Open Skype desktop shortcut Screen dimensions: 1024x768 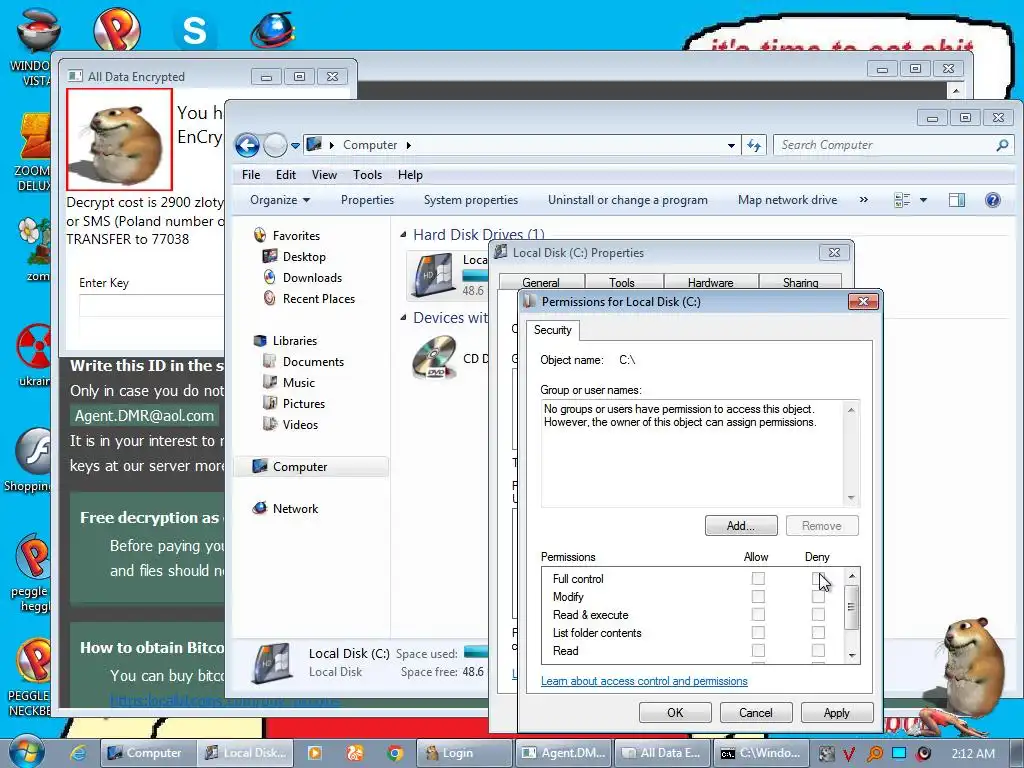(x=194, y=29)
